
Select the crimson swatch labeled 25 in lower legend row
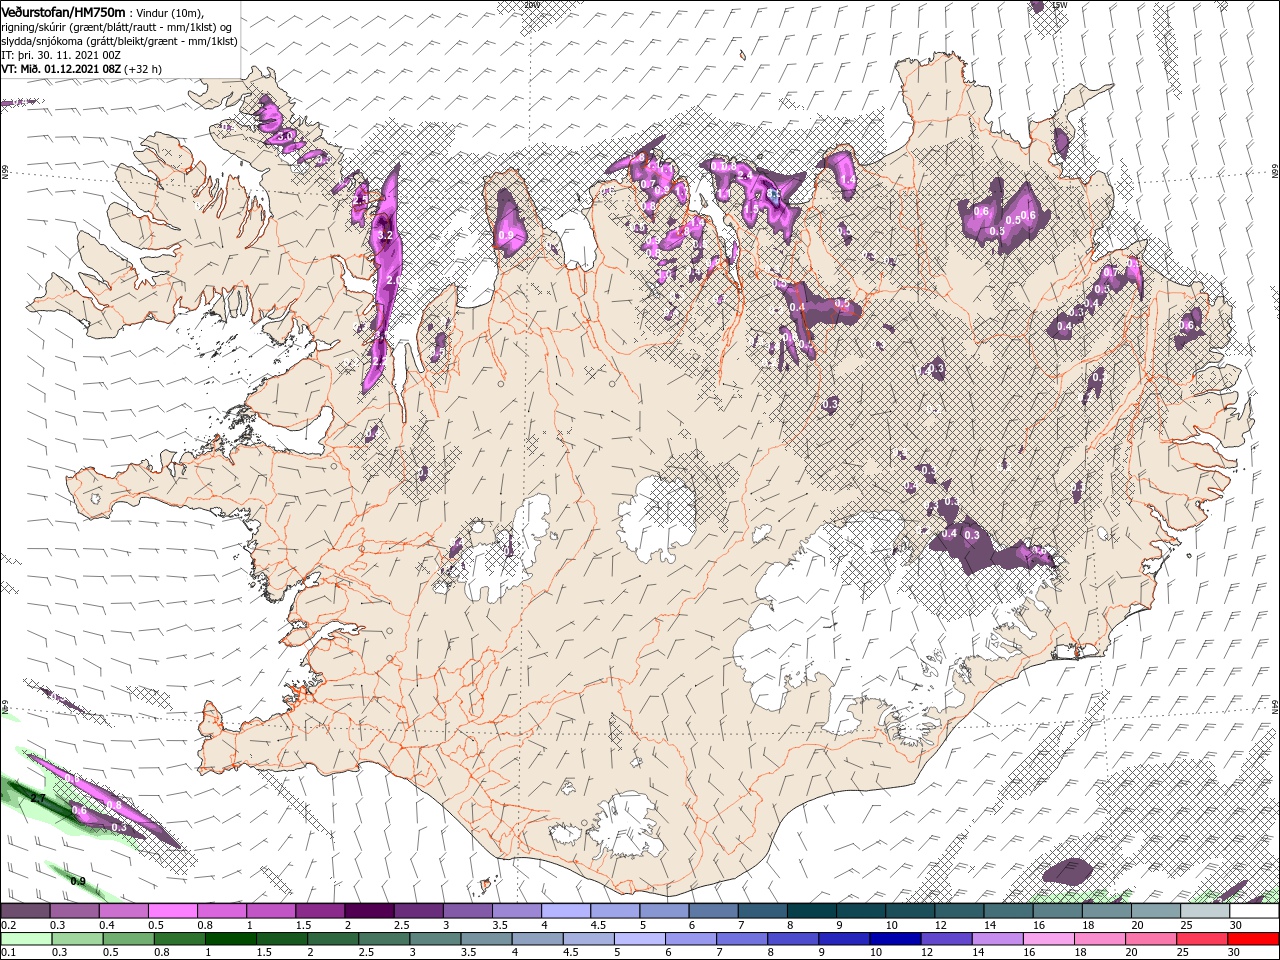1202,939
